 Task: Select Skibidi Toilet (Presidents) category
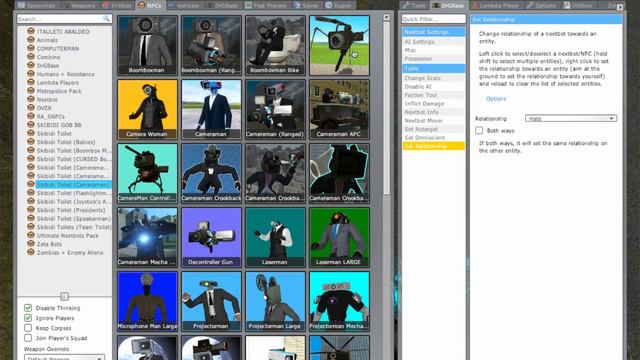pyautogui.click(x=71, y=210)
